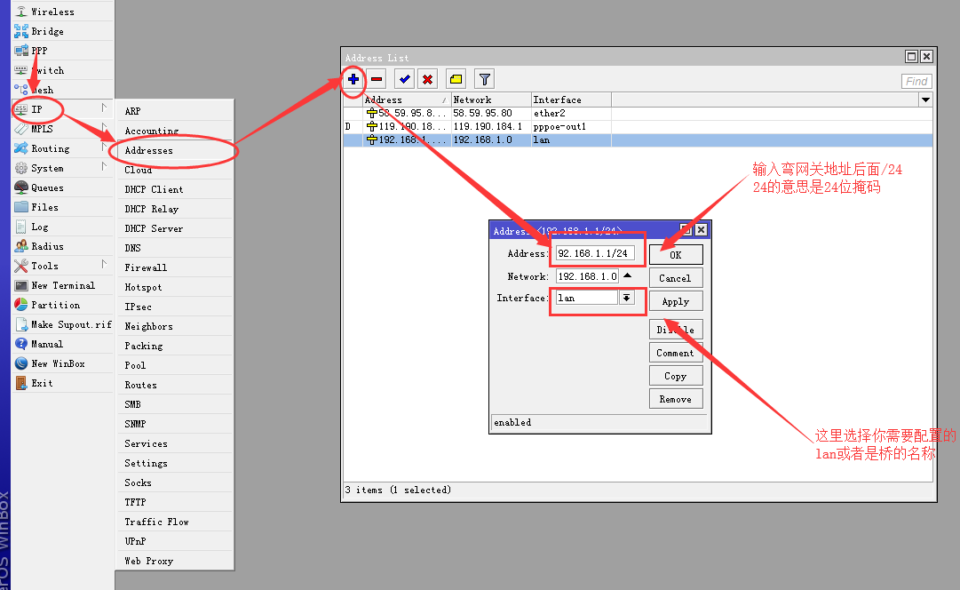Image resolution: width=960 pixels, height=590 pixels.
Task: Select DHCP Client from IP submenu
Action: [175, 189]
